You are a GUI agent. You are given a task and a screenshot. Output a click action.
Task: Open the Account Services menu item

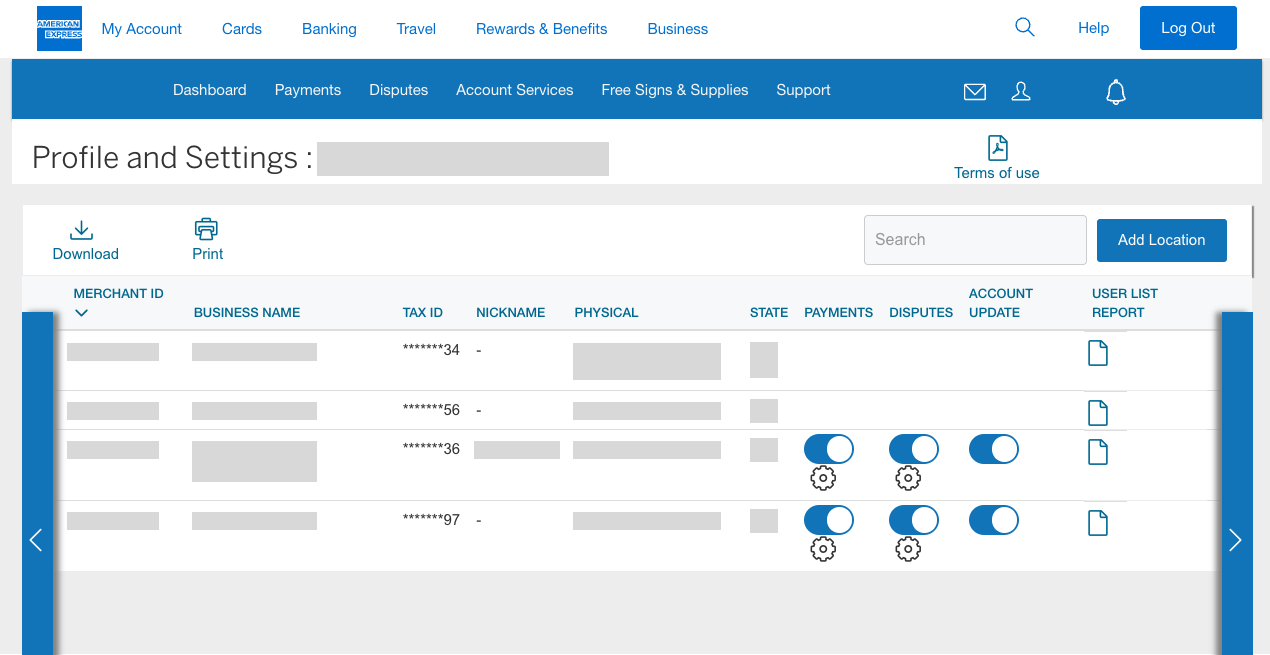[514, 90]
